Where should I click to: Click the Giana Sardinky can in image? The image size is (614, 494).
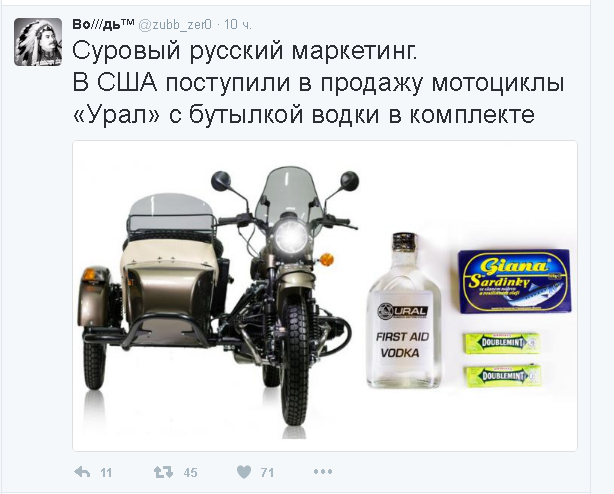coord(515,281)
